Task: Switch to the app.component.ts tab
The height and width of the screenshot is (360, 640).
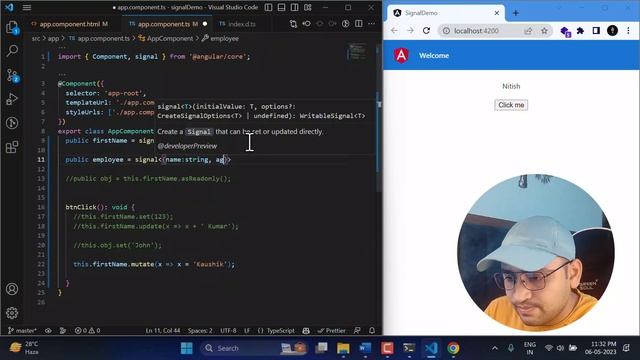Action: 164,24
